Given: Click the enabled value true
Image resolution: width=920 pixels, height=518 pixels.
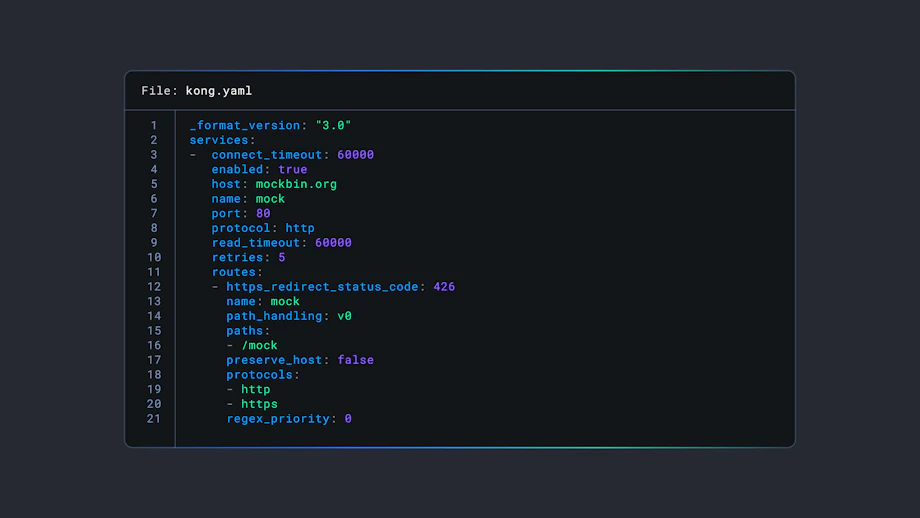Looking at the screenshot, I should click(x=292, y=170).
